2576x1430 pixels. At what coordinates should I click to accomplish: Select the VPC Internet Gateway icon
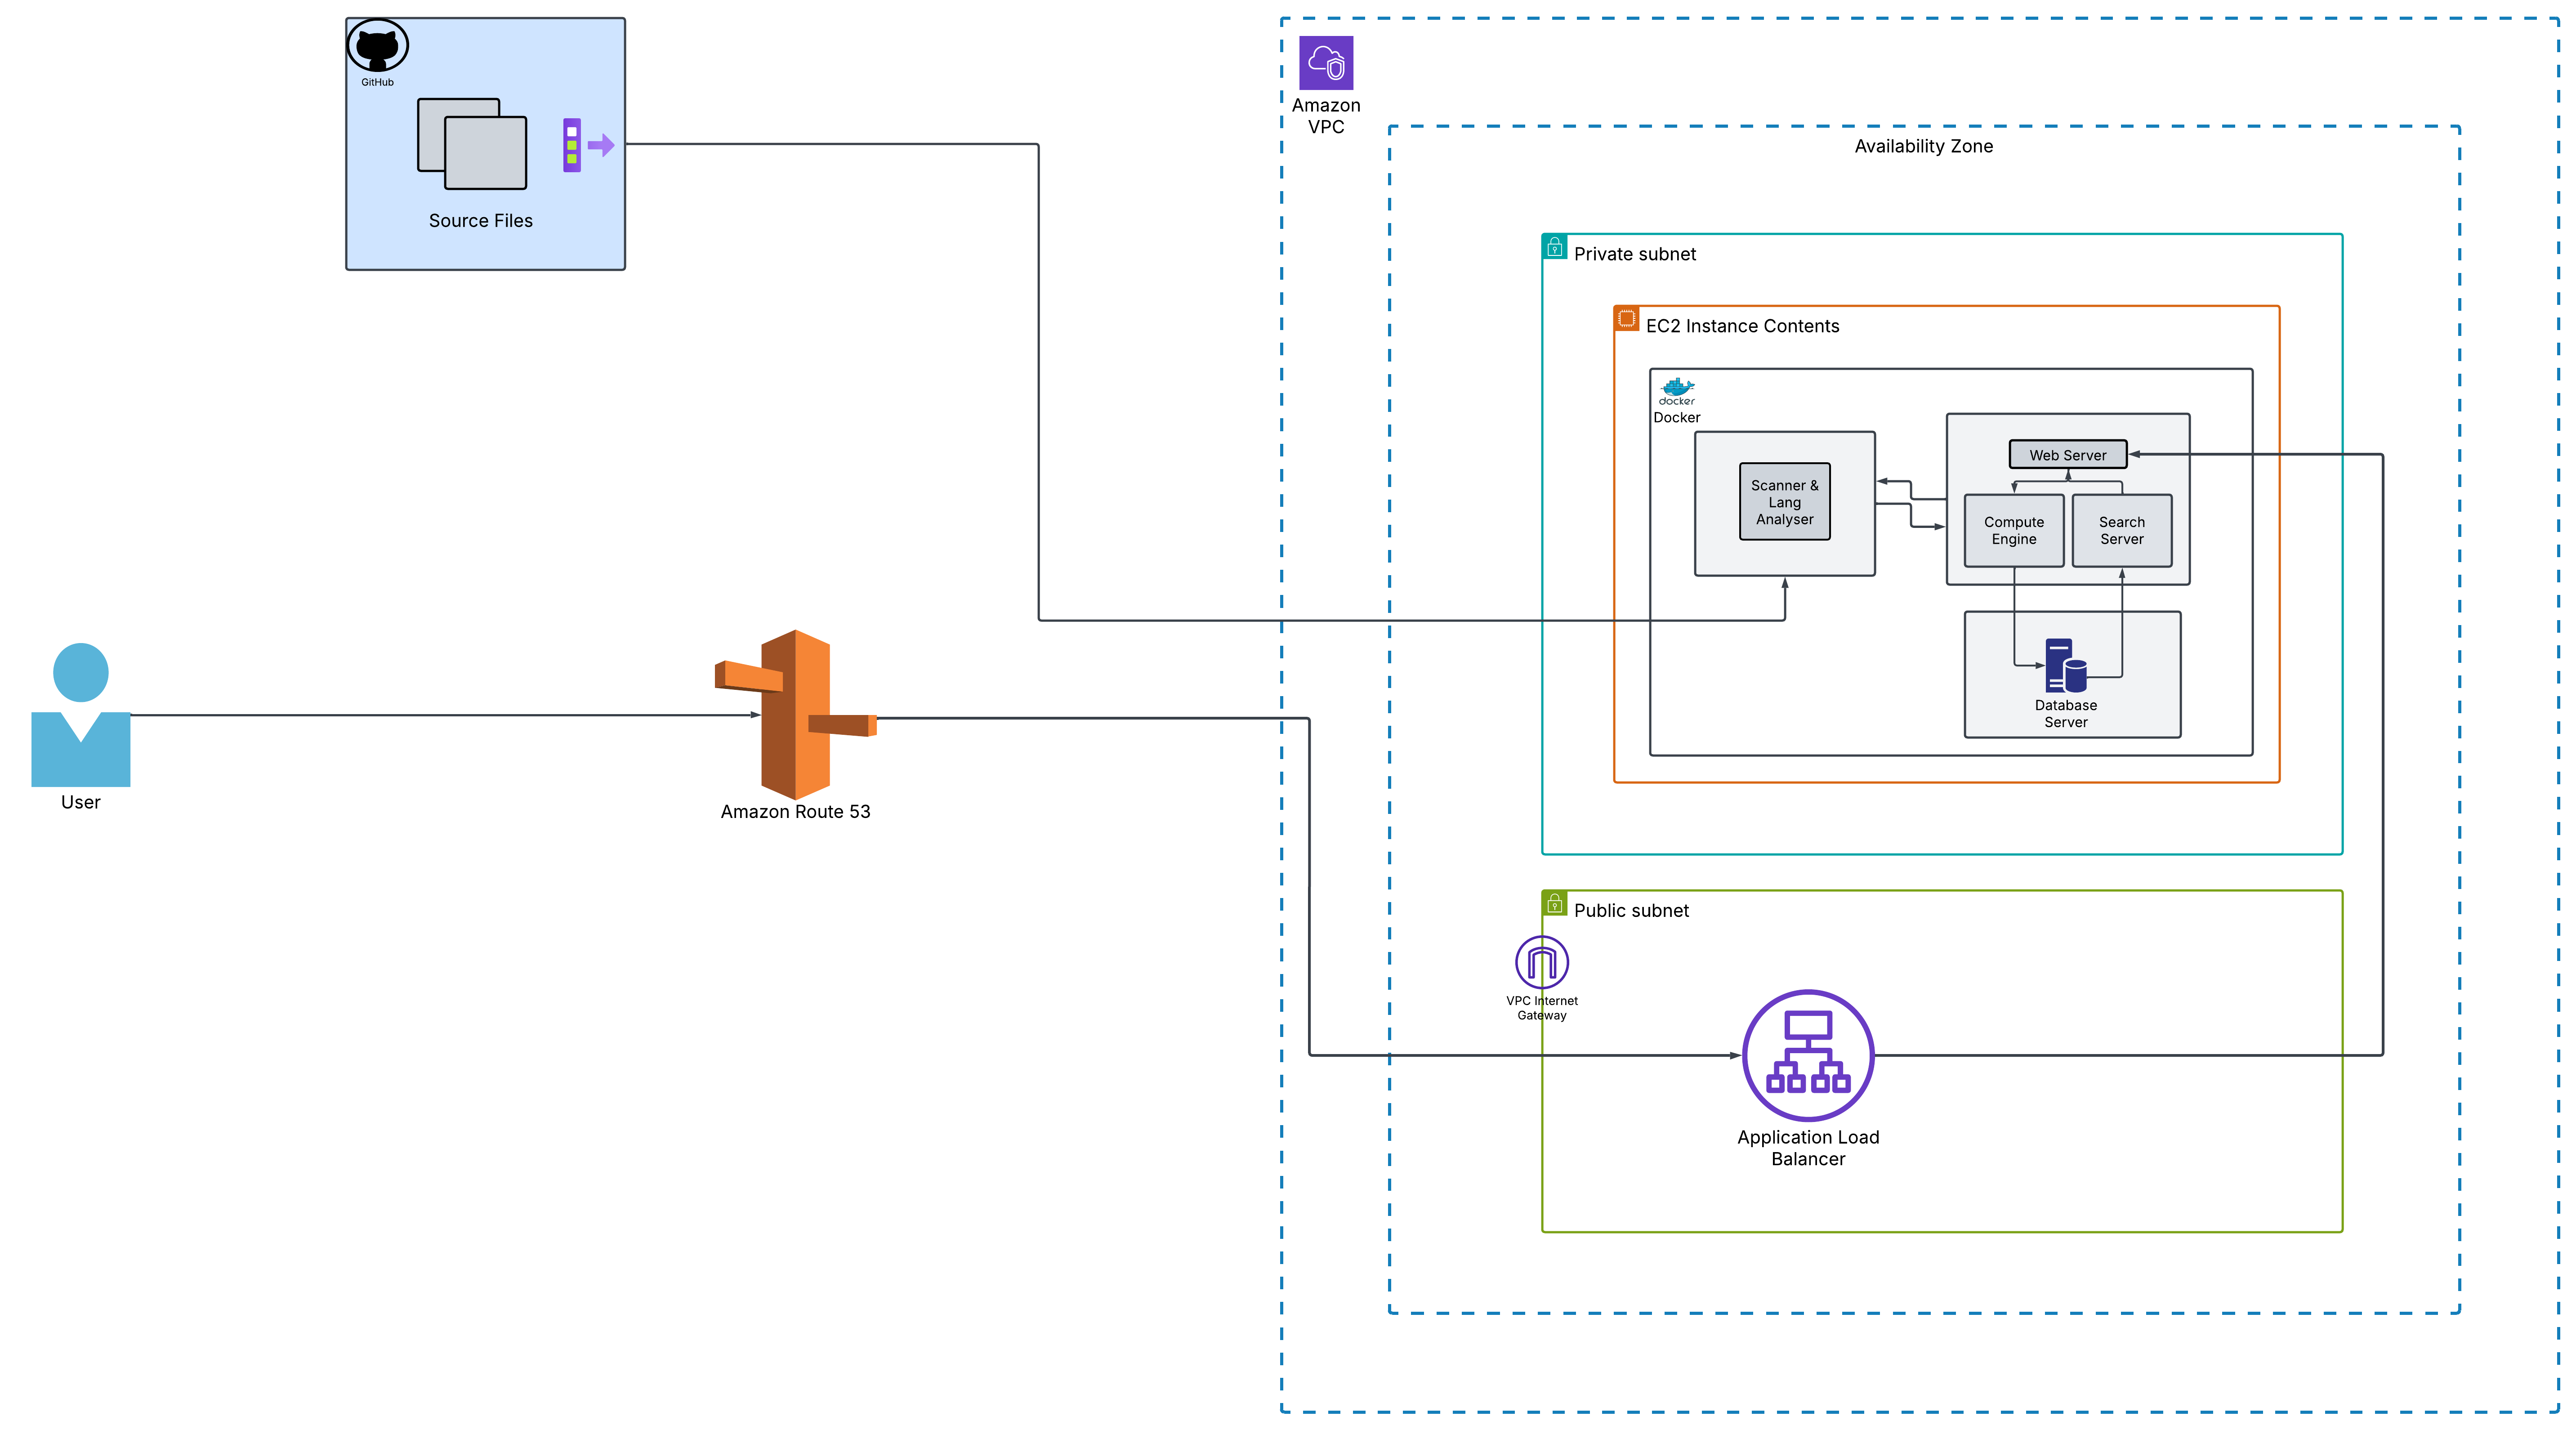1541,962
